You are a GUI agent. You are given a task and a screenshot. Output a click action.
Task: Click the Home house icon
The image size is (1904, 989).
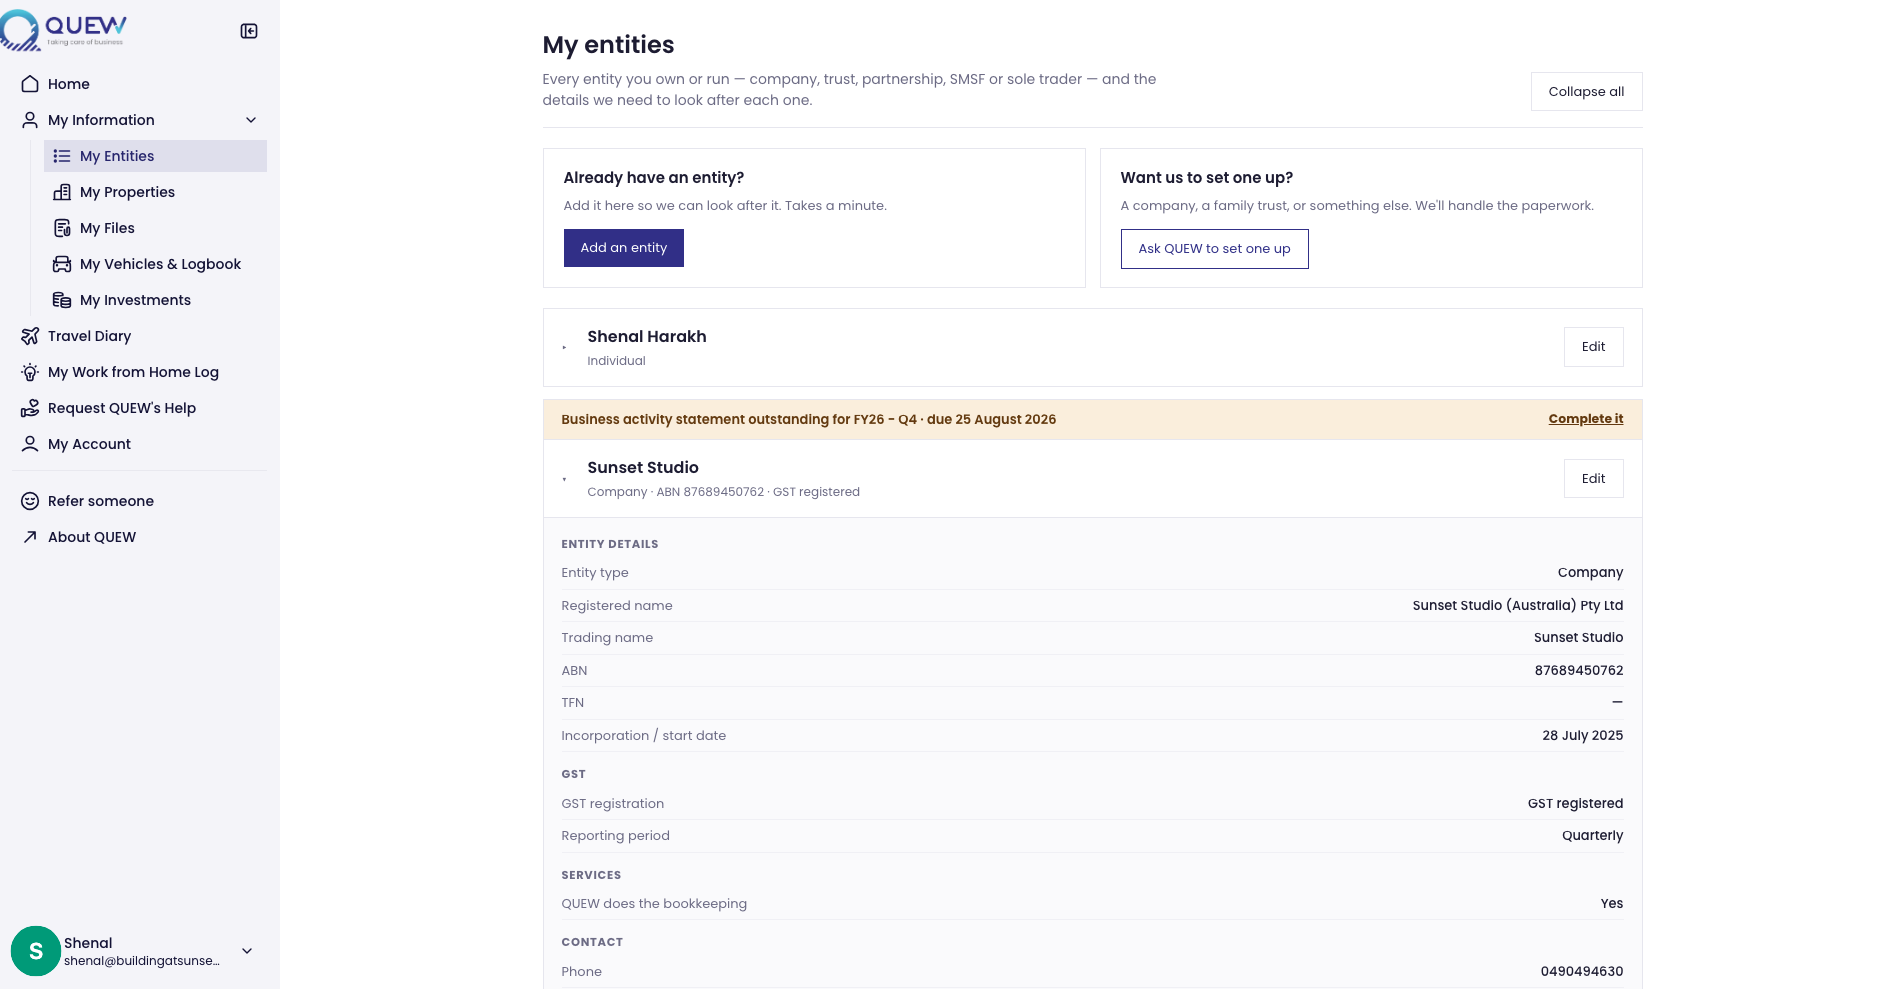tap(30, 84)
